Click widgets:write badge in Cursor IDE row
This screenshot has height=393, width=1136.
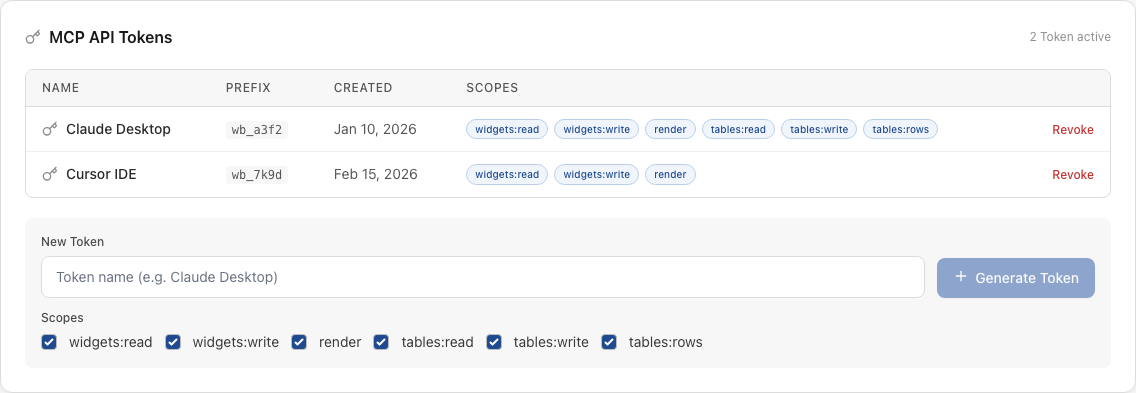click(596, 175)
